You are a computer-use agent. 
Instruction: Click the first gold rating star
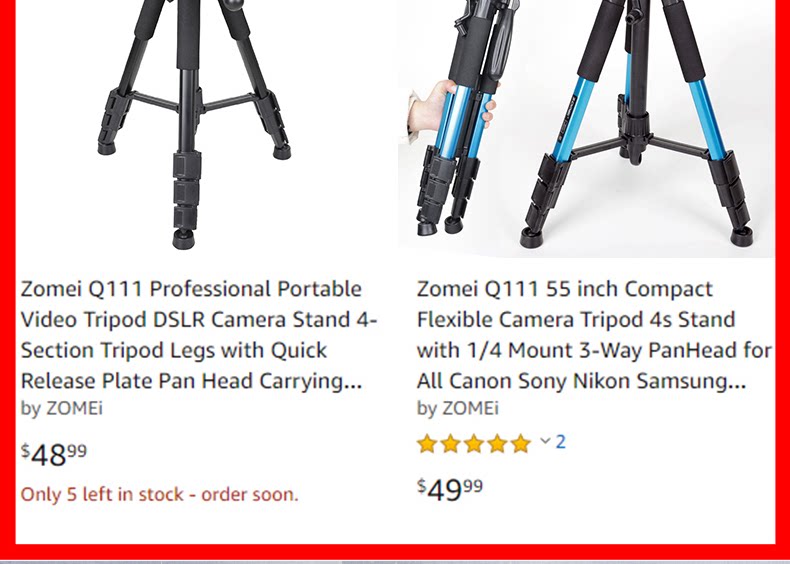(427, 444)
